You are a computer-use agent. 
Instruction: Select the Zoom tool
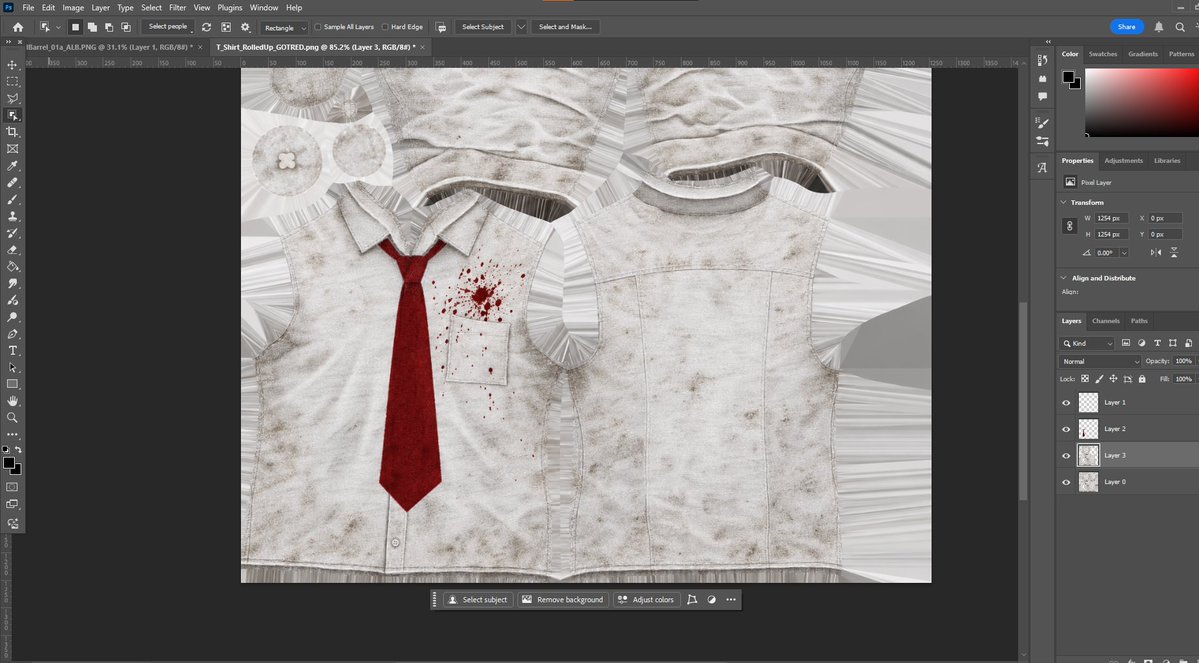12,418
